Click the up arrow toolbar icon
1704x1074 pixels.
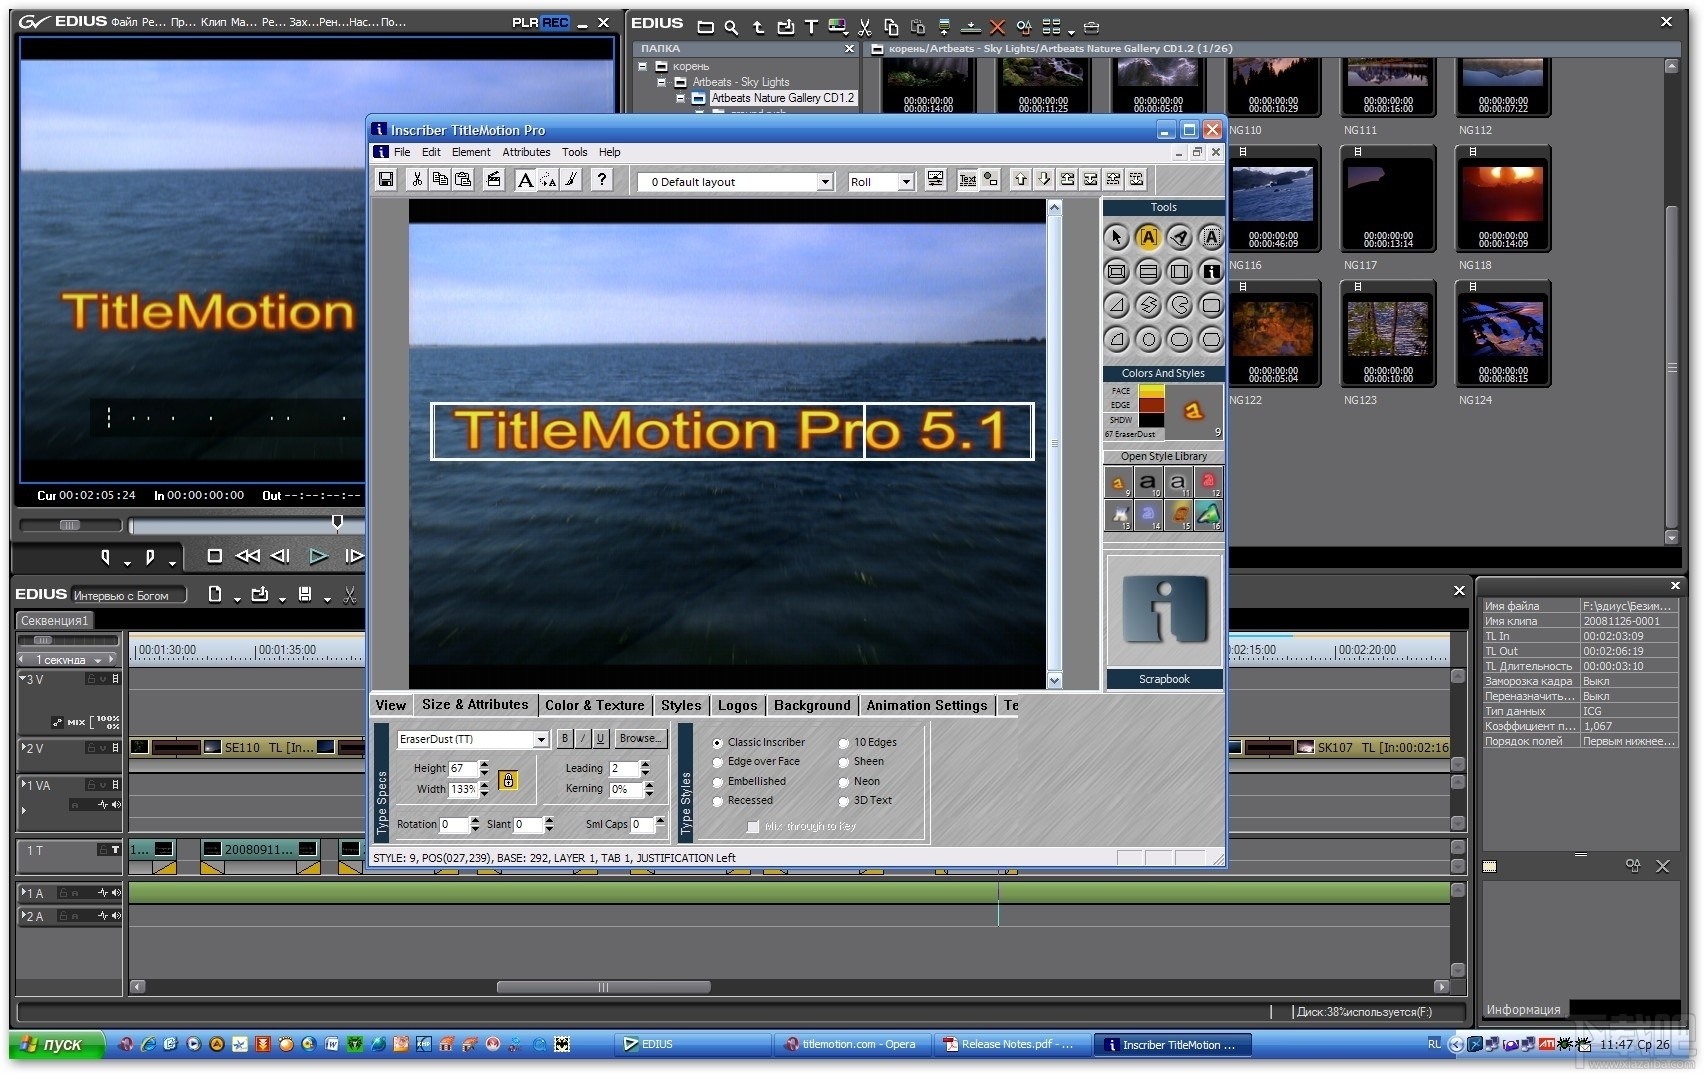pyautogui.click(x=1020, y=179)
